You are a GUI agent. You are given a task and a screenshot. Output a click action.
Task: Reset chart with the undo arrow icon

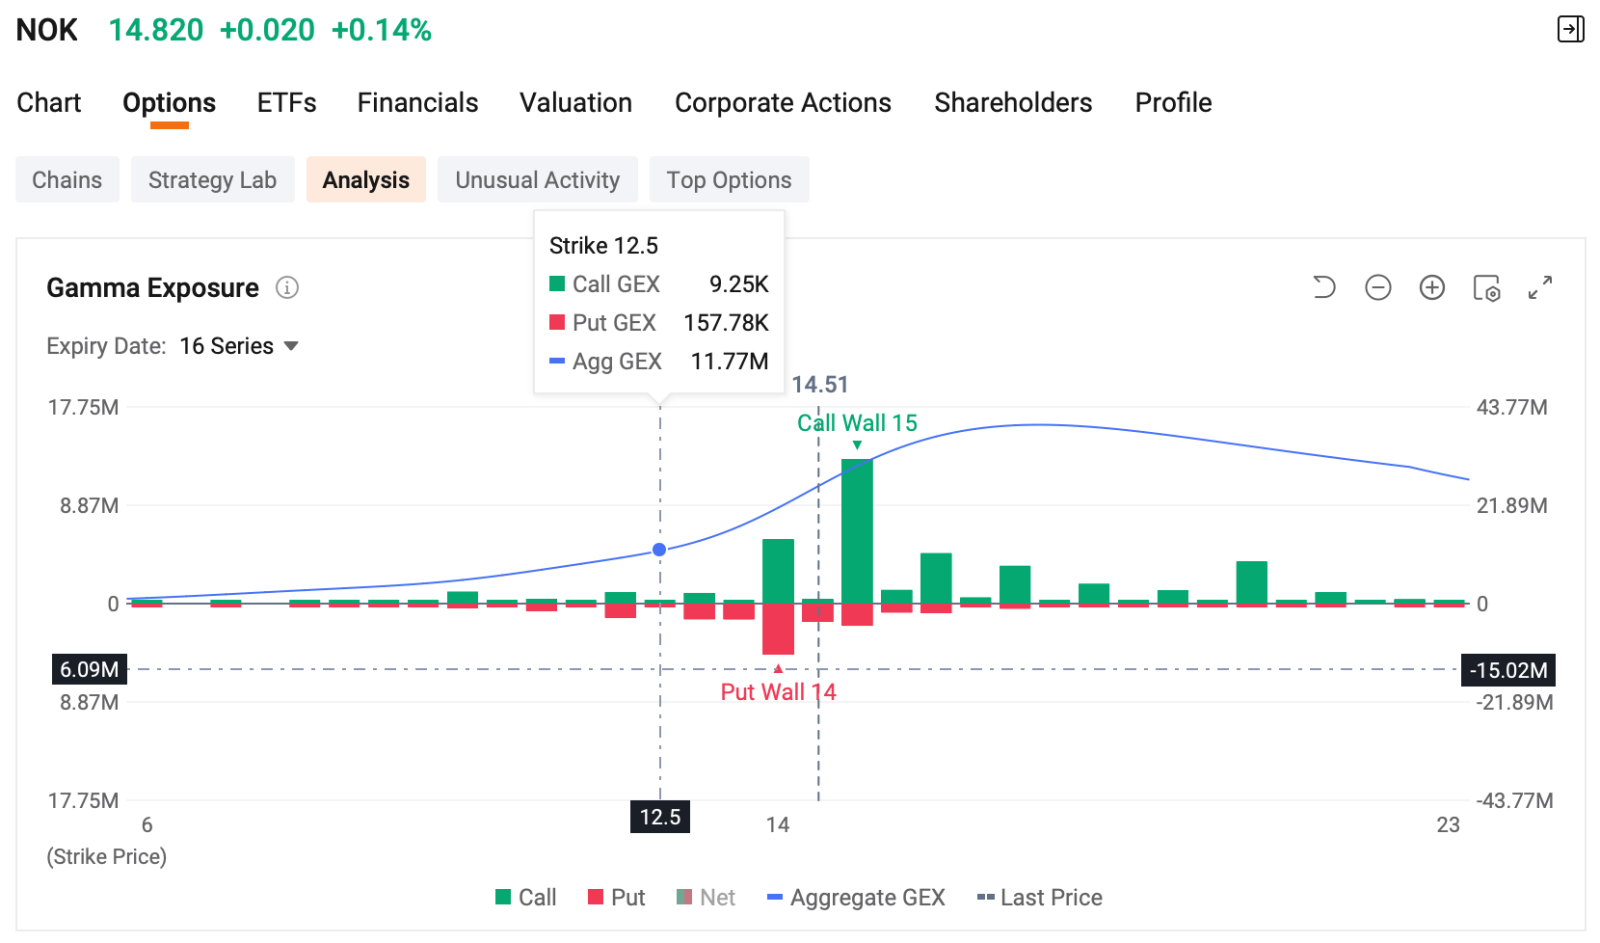point(1324,288)
